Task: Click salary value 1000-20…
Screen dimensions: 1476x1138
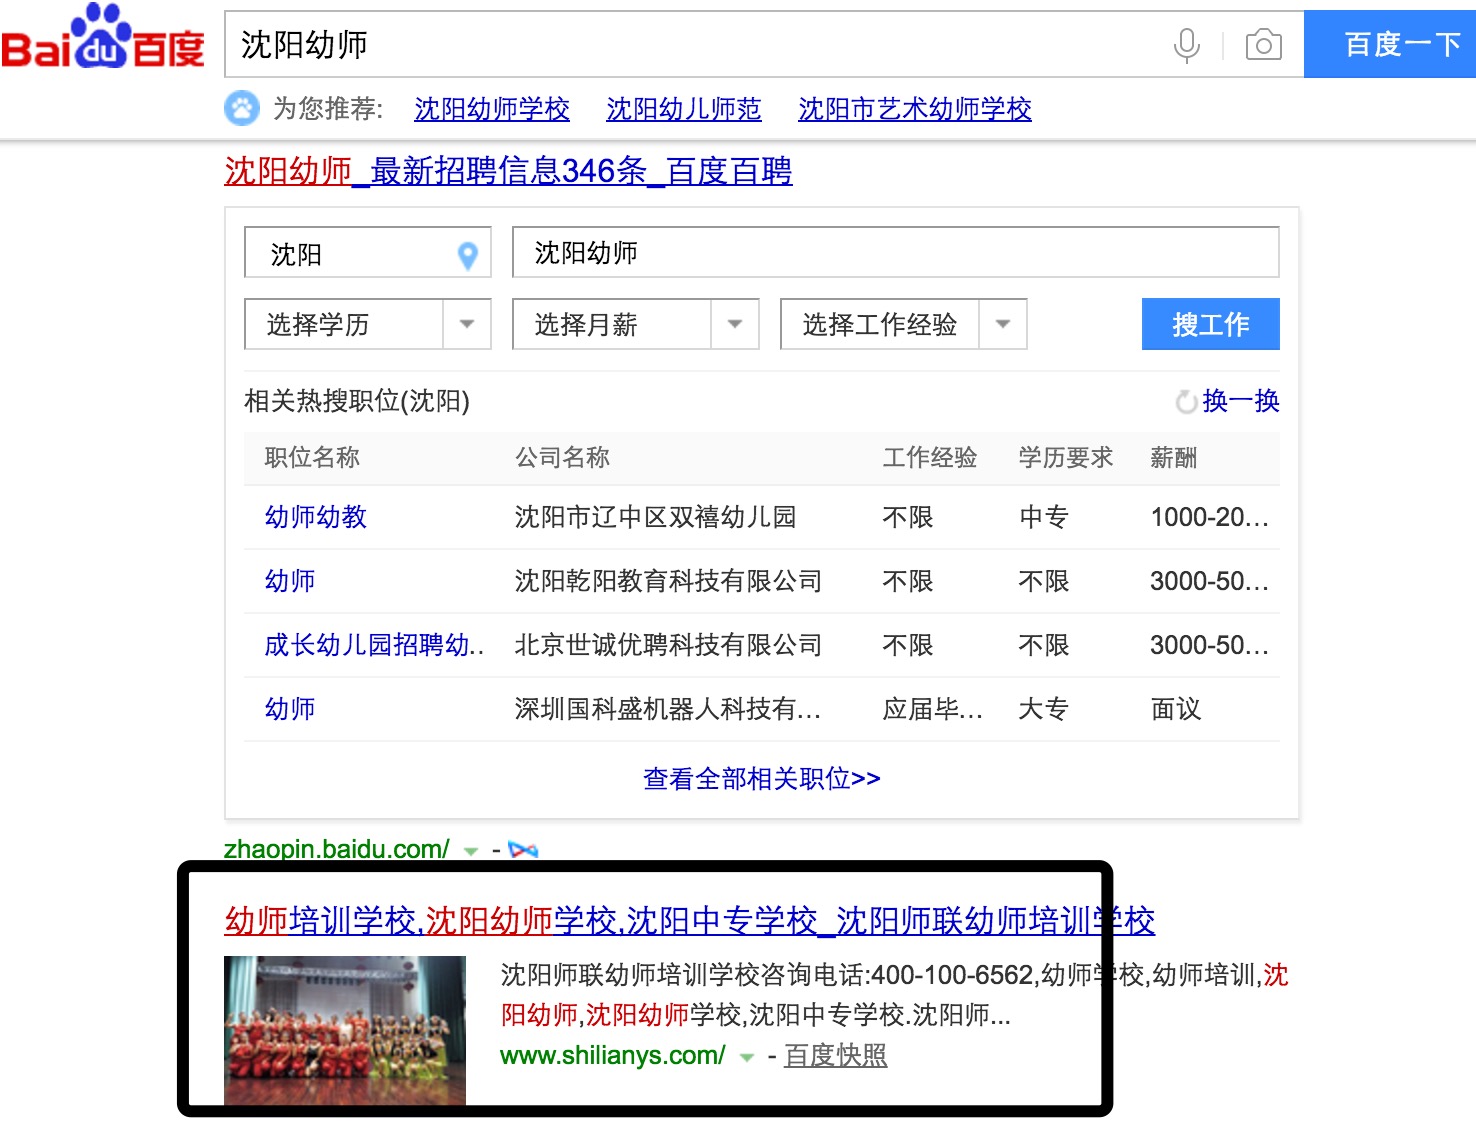Action: coord(1209,517)
